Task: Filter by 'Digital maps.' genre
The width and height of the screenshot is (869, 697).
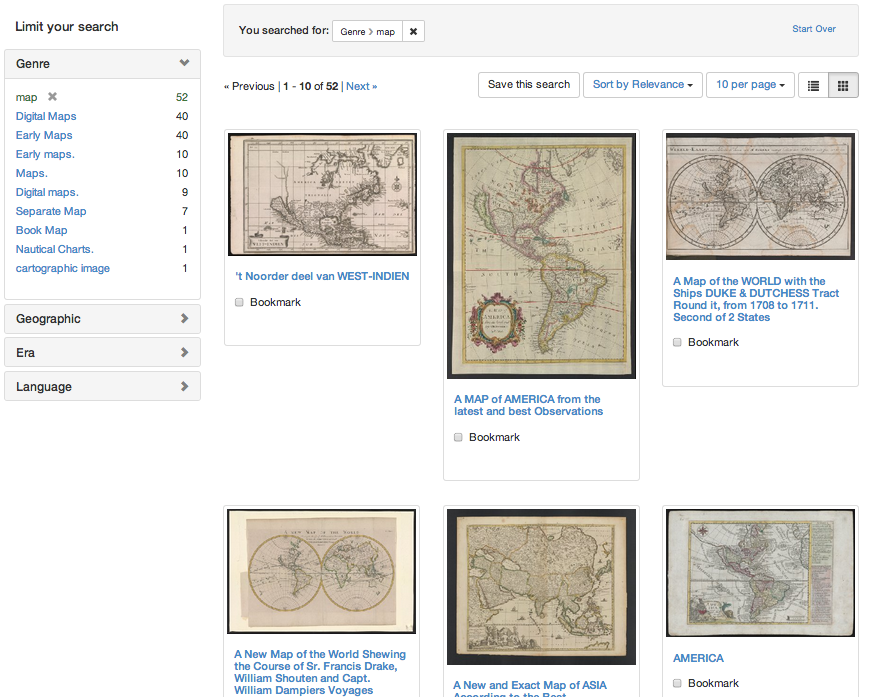Action: 47,192
